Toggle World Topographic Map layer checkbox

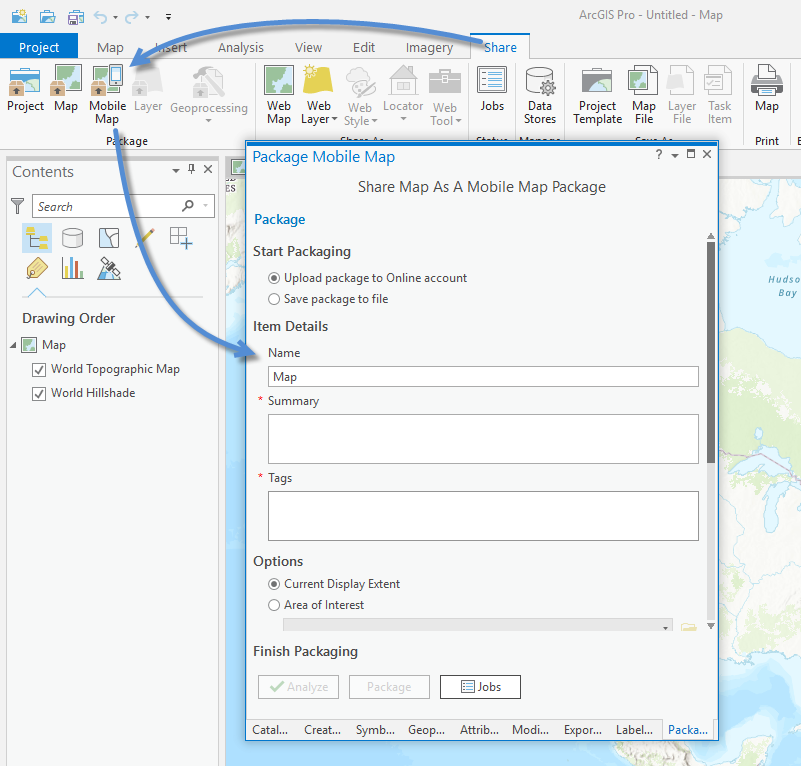click(x=39, y=369)
